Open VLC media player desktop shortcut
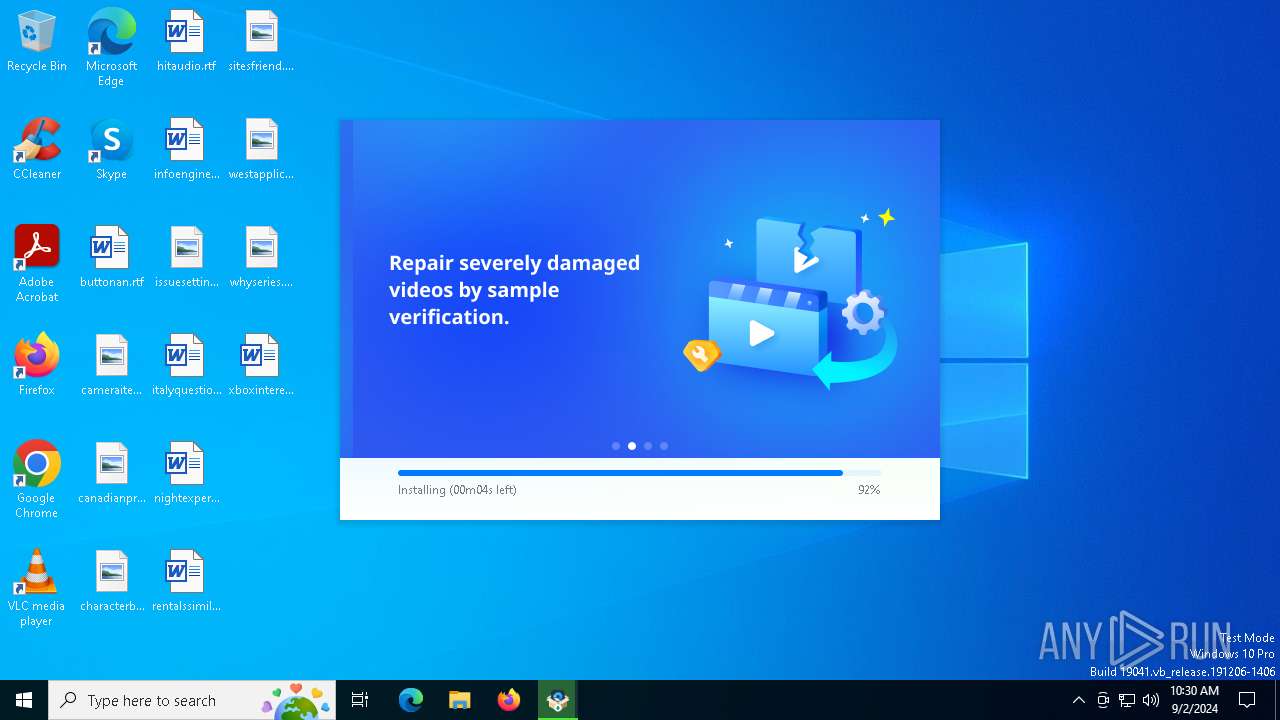1280x720 pixels. click(37, 588)
